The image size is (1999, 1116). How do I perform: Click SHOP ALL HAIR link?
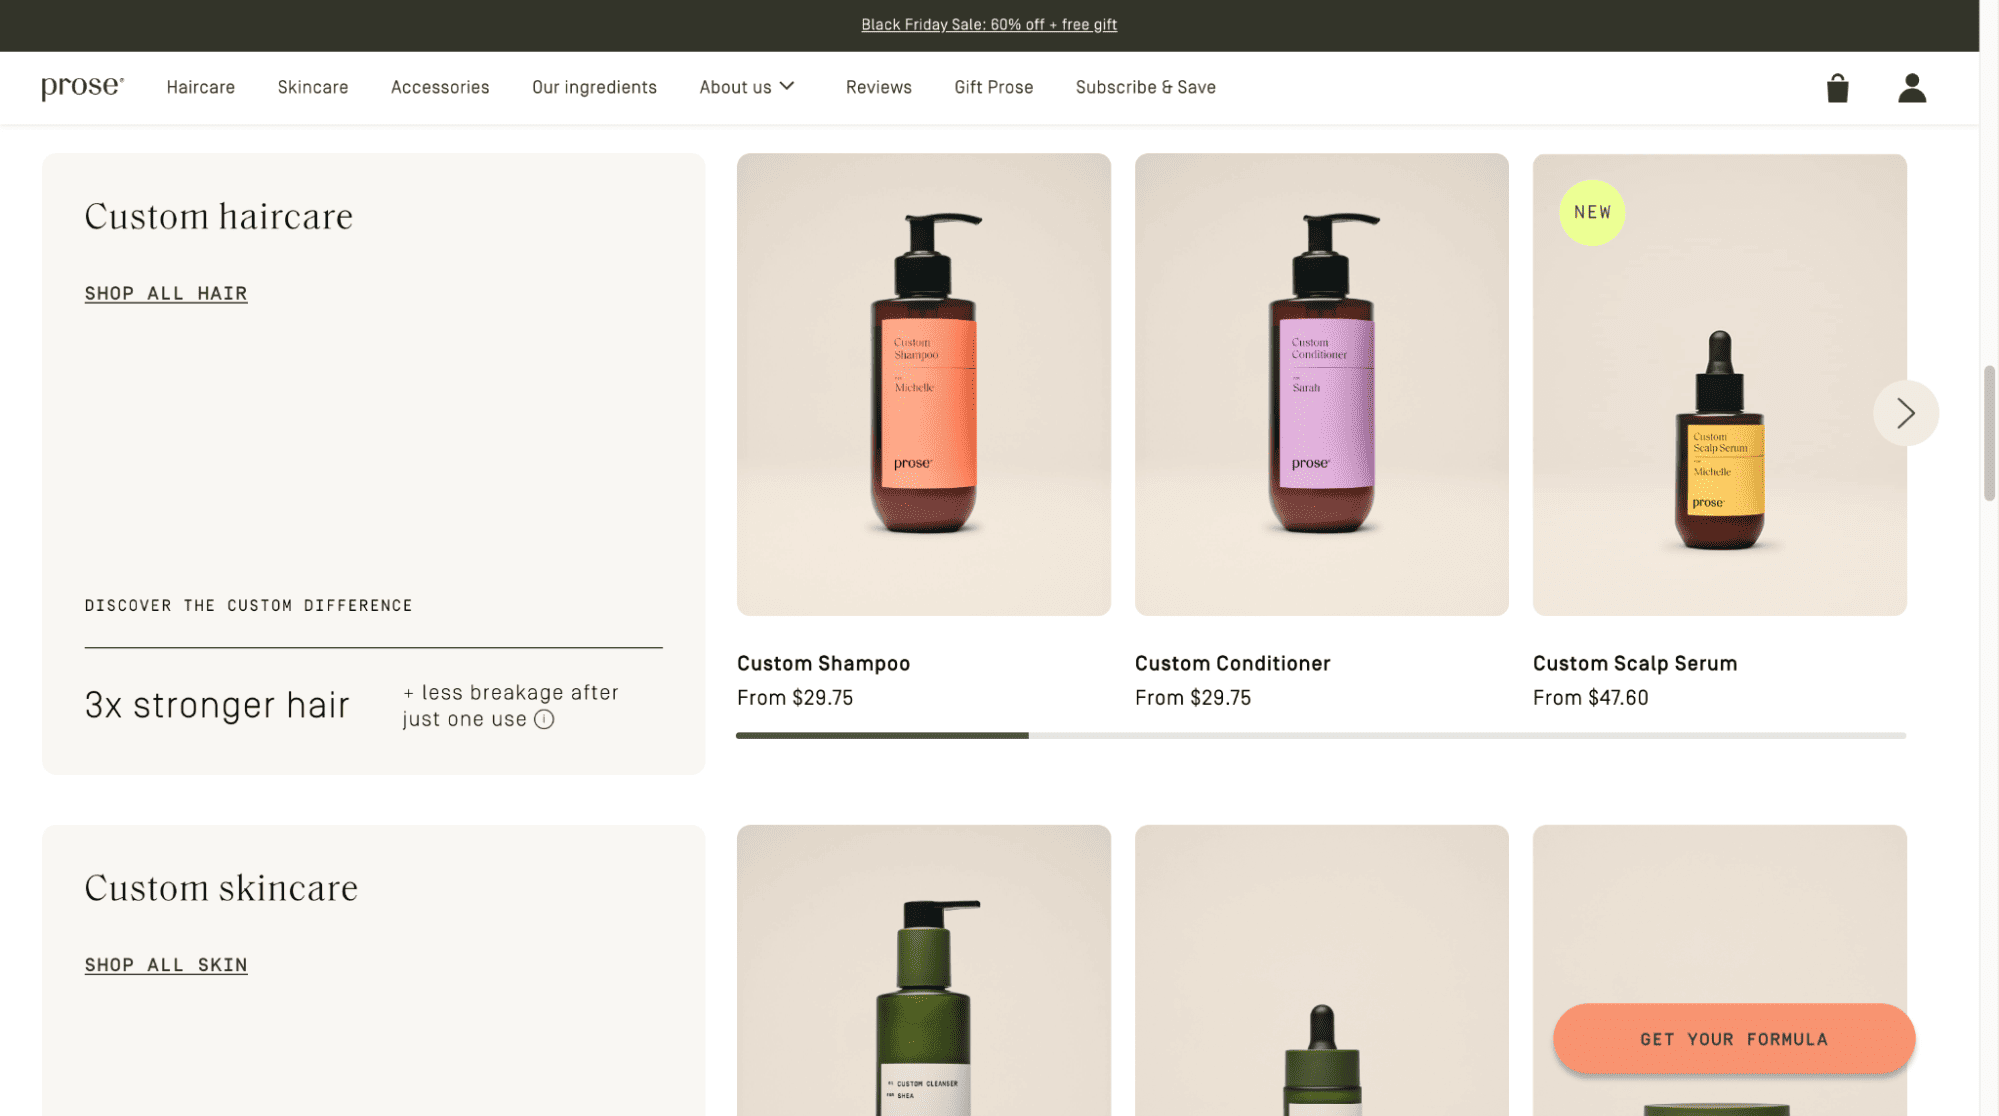[x=166, y=294]
